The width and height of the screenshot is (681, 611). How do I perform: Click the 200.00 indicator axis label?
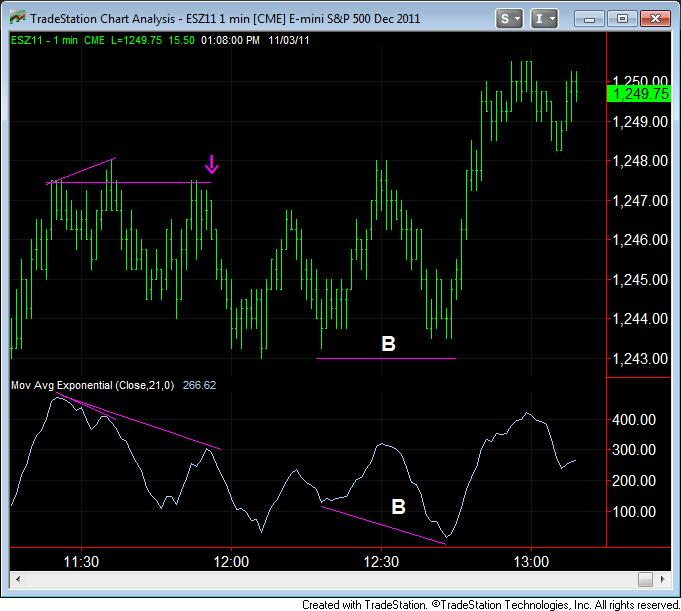pyautogui.click(x=634, y=481)
